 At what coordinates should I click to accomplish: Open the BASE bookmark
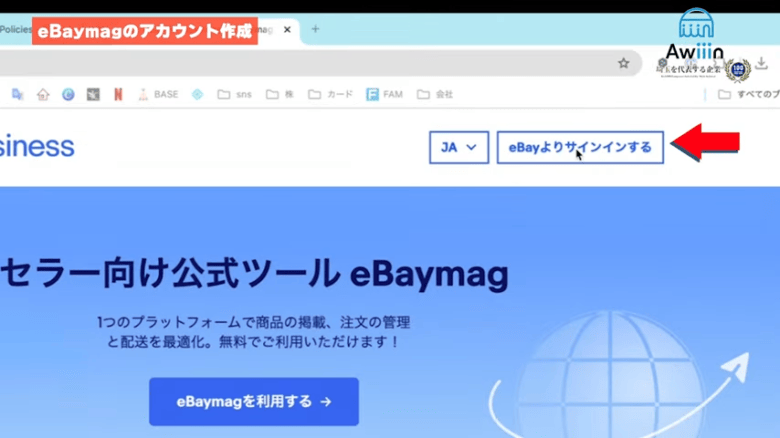click(x=158, y=95)
